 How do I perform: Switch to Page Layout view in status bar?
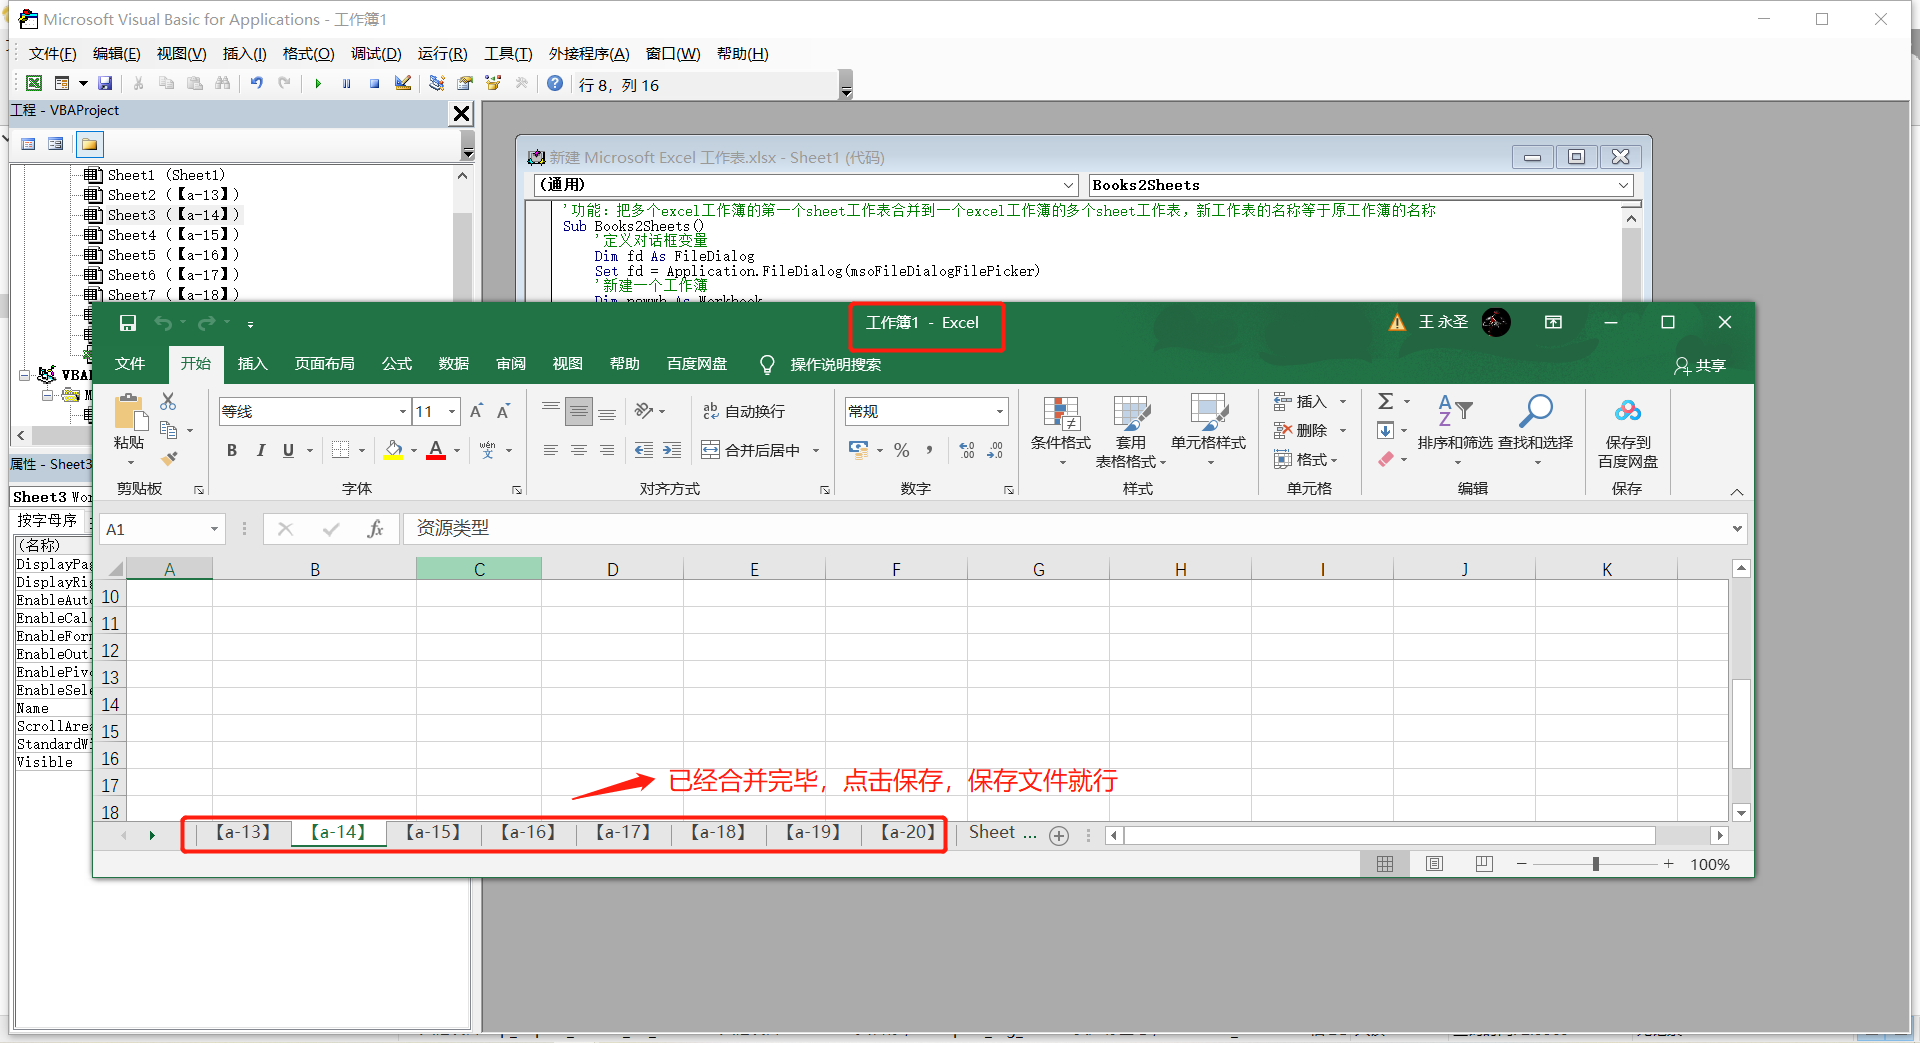pos(1434,864)
